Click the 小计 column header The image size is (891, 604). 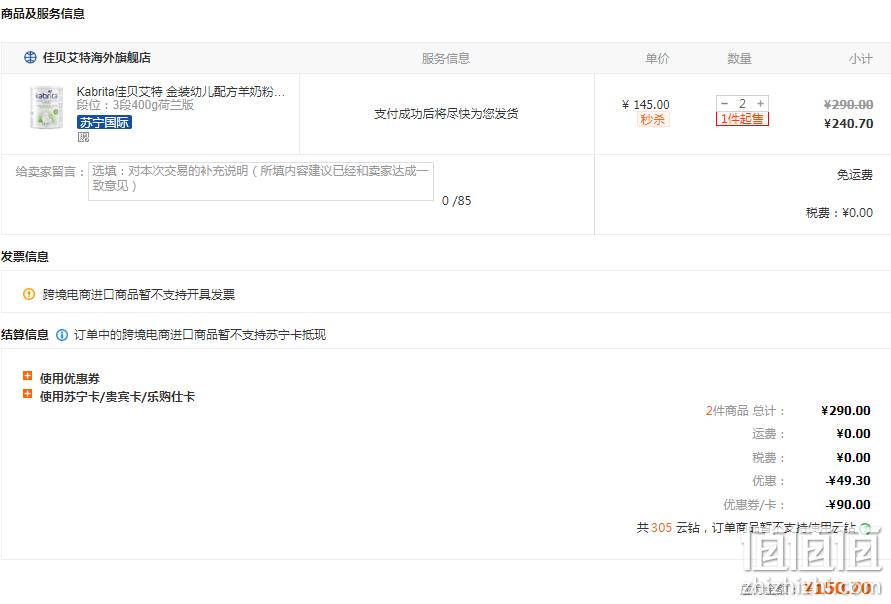coord(861,58)
